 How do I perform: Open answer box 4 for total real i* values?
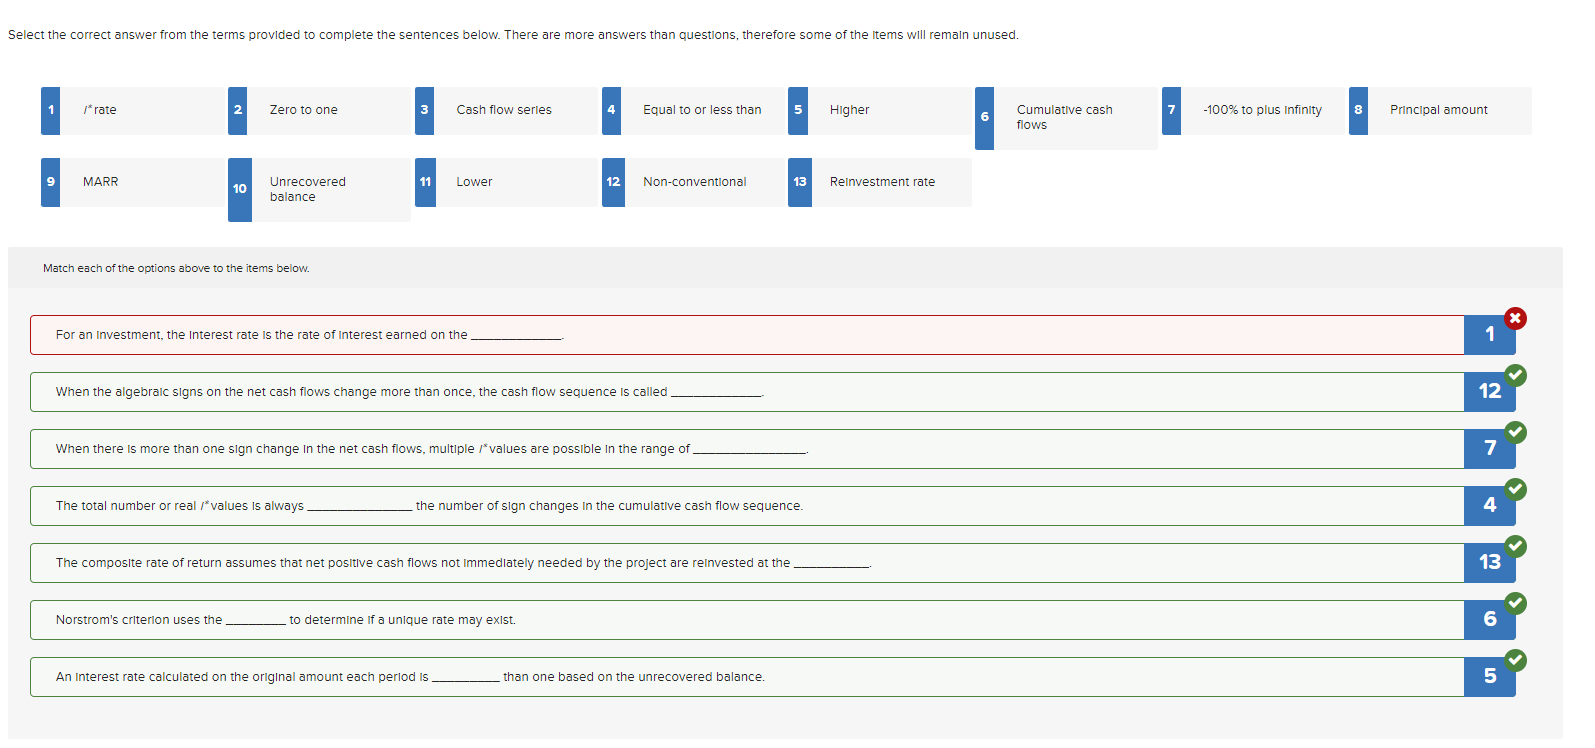(1490, 506)
